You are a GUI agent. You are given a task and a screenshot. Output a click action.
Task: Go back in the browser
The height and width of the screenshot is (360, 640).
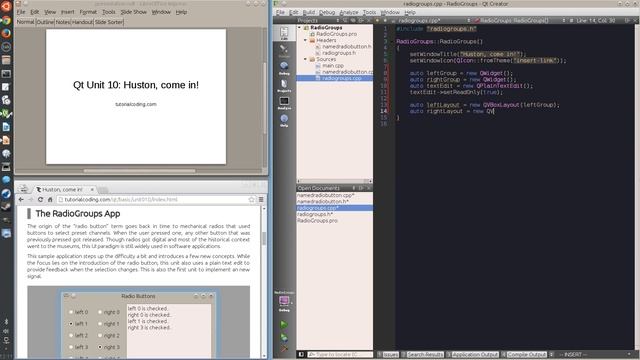(x=21, y=200)
